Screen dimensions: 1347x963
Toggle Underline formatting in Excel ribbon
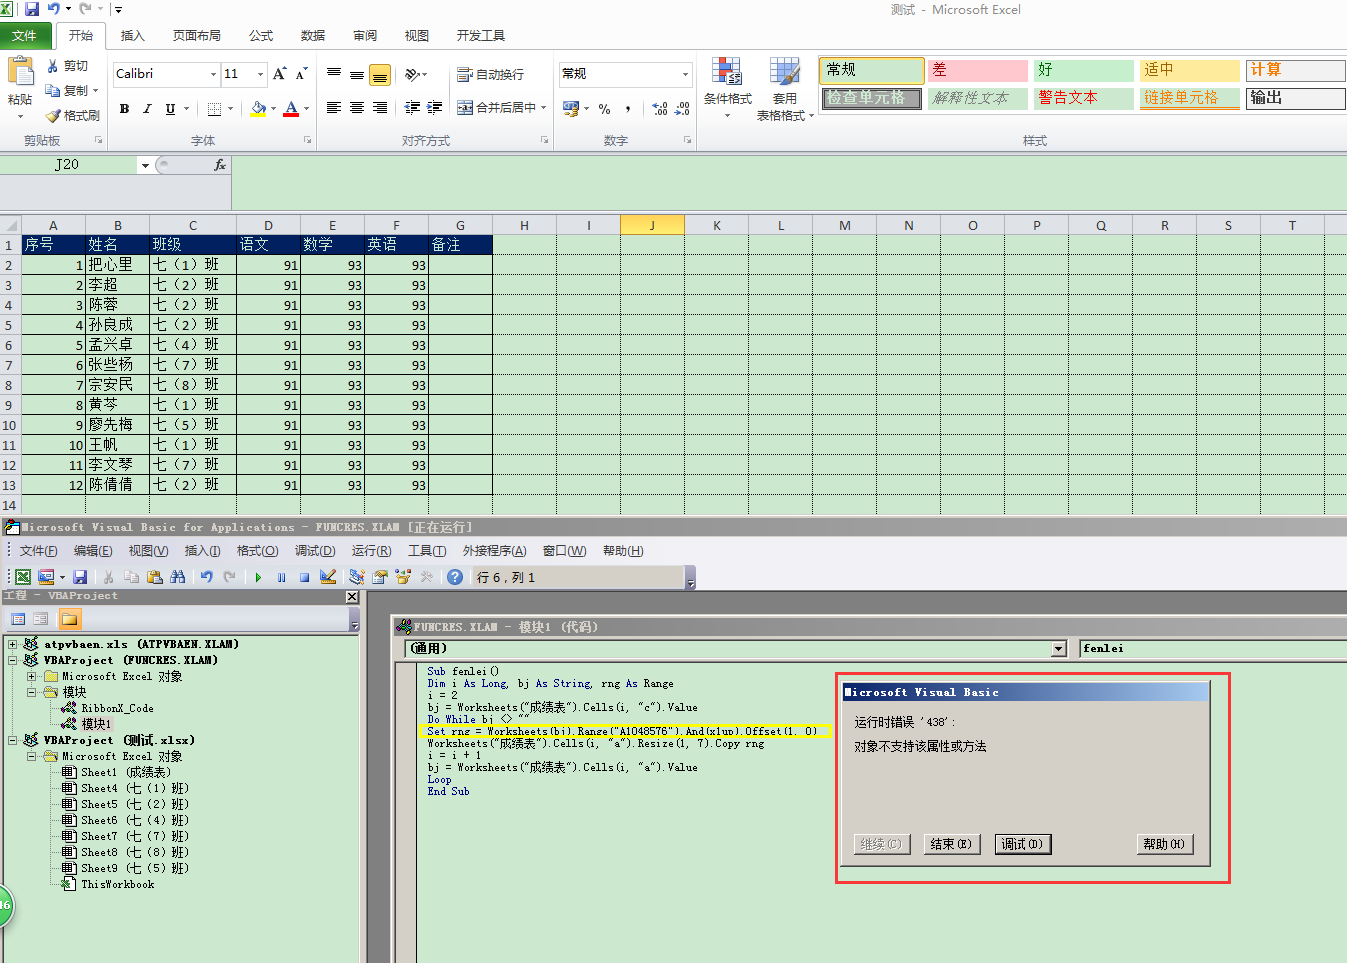tap(170, 108)
